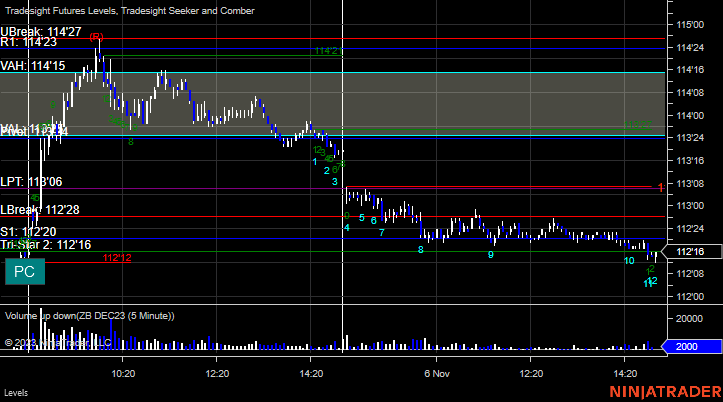Click the Levels label at bottom left
The image size is (723, 402).
pos(16,393)
